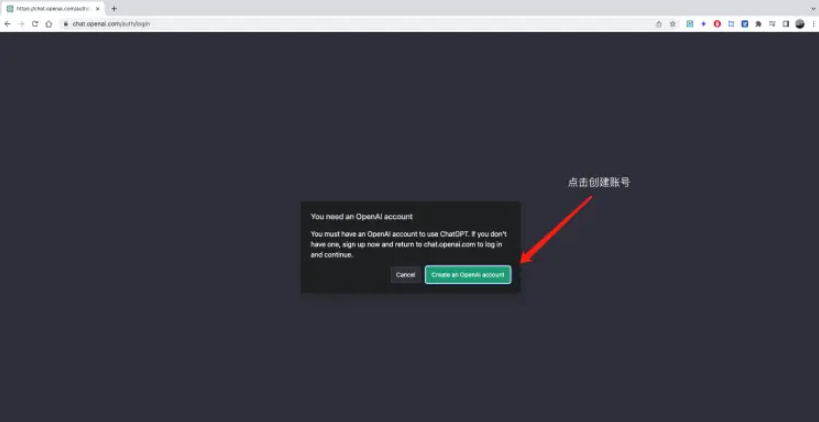Viewport: 819px width, 422px height.
Task: Click Create an OpenAI account button
Action: 468,274
